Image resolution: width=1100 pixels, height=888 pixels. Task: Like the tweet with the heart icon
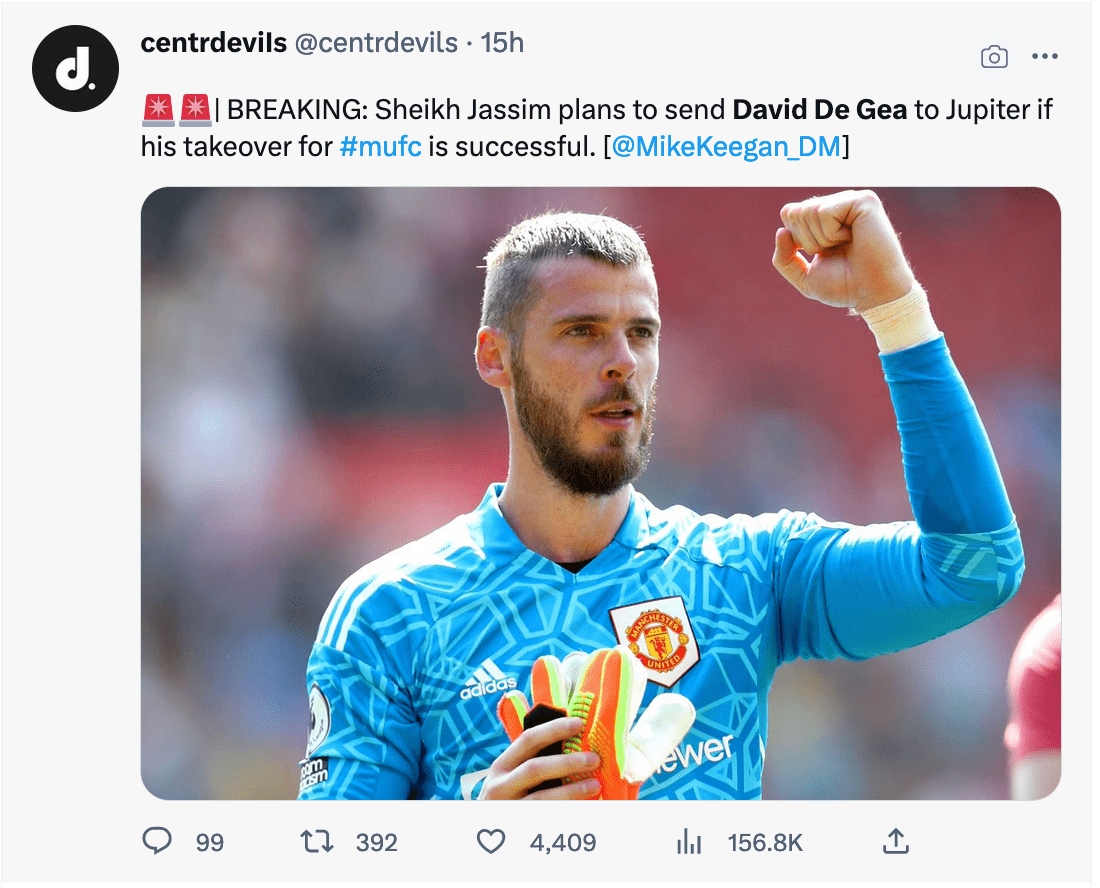(x=490, y=842)
